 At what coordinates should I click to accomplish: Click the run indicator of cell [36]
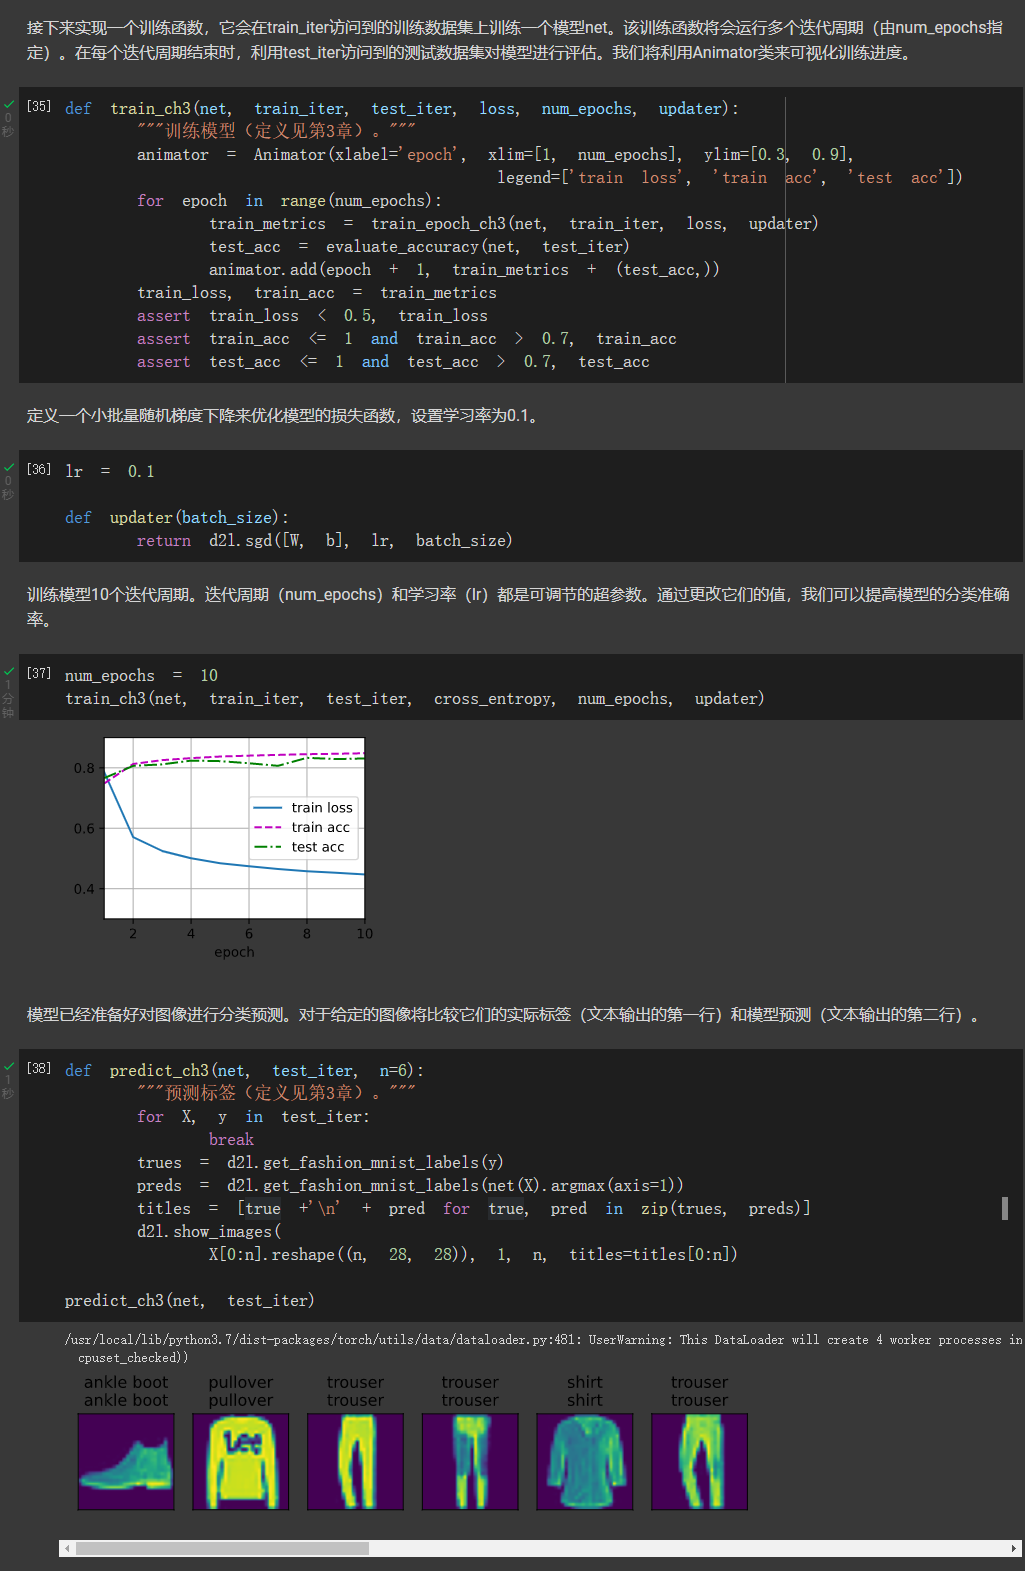click(39, 469)
